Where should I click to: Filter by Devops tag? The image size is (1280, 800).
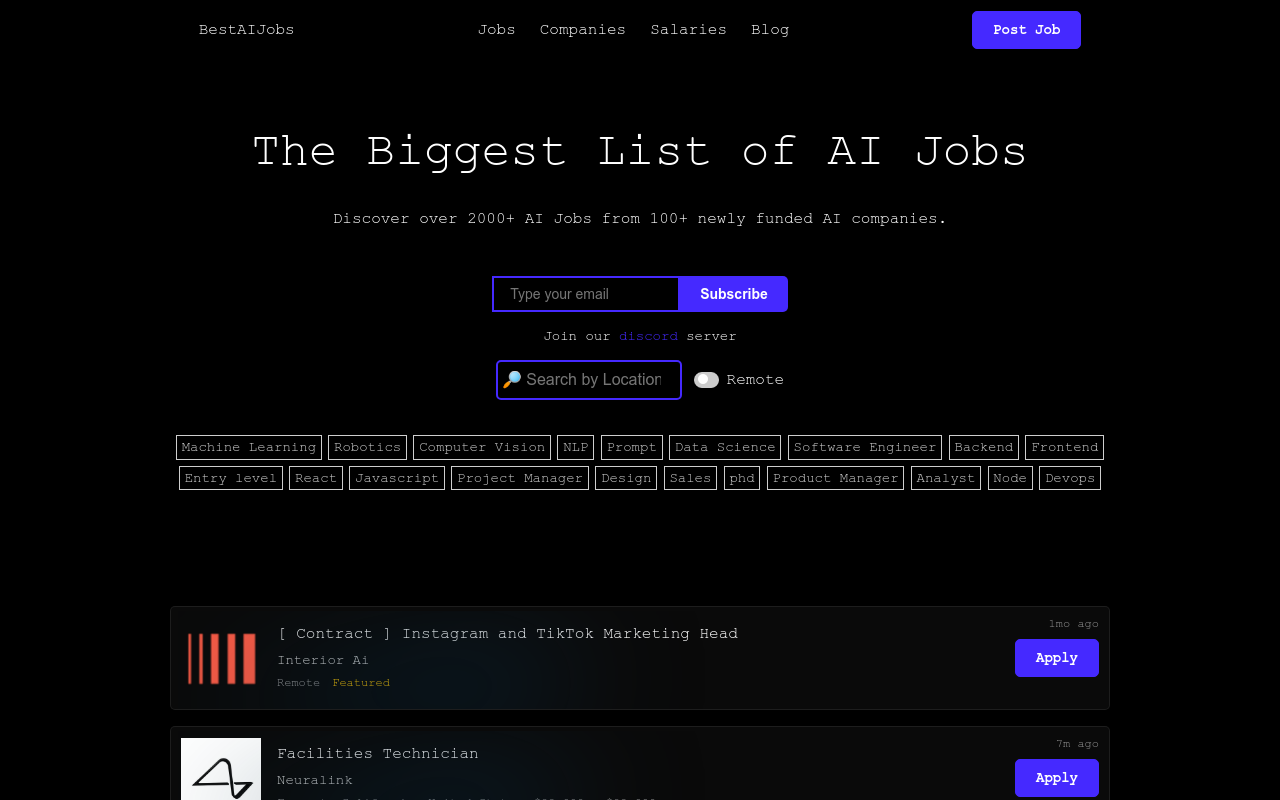coord(1070,478)
